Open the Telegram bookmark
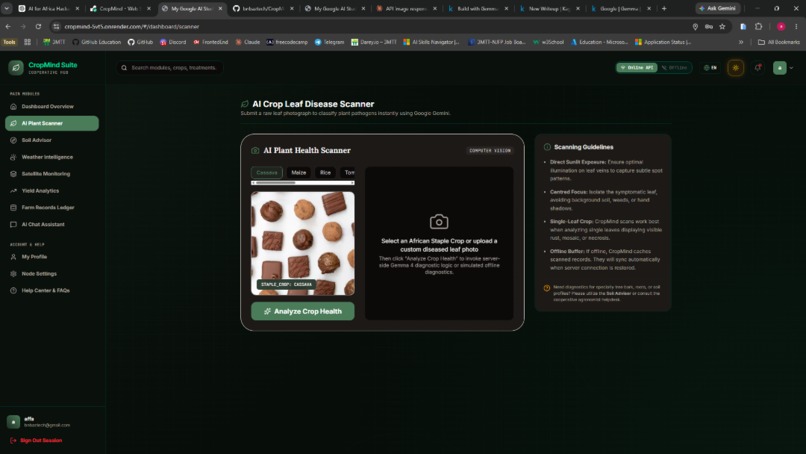This screenshot has width=806, height=454. 329,42
